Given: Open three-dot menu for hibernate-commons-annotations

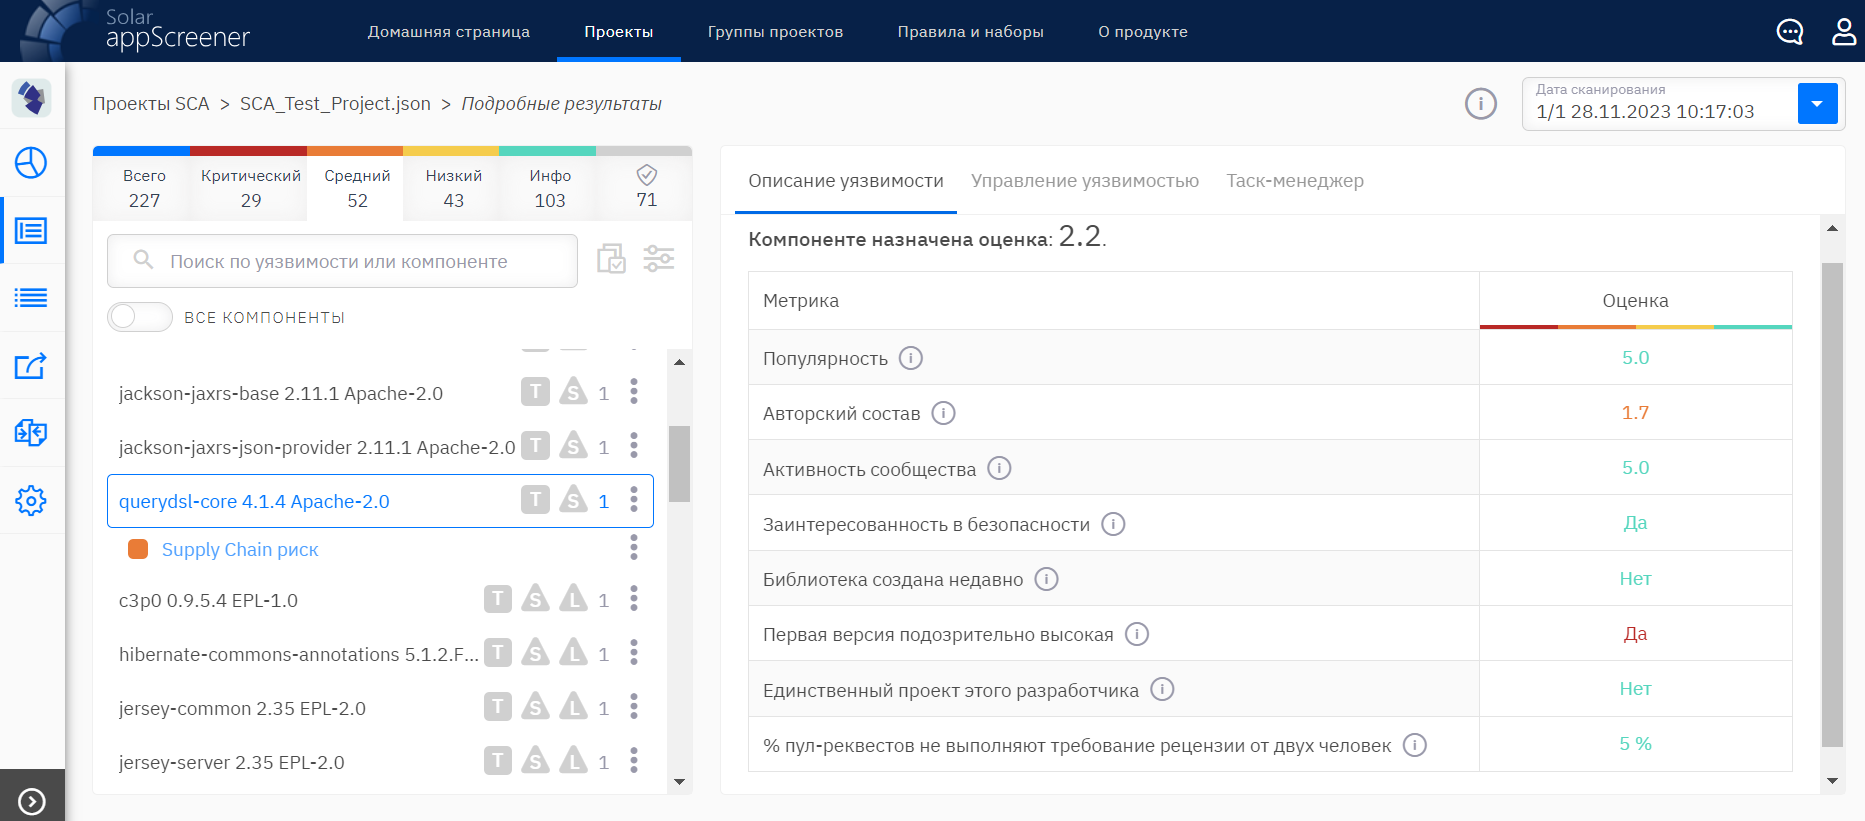Looking at the screenshot, I should click(x=634, y=652).
